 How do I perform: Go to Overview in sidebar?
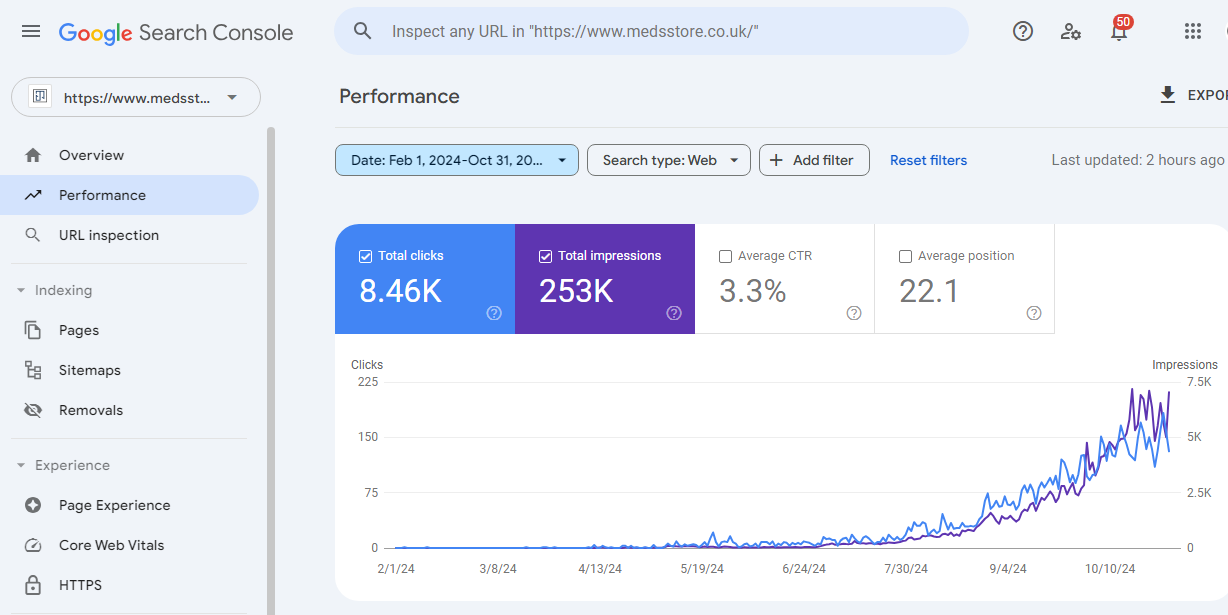tap(130, 155)
